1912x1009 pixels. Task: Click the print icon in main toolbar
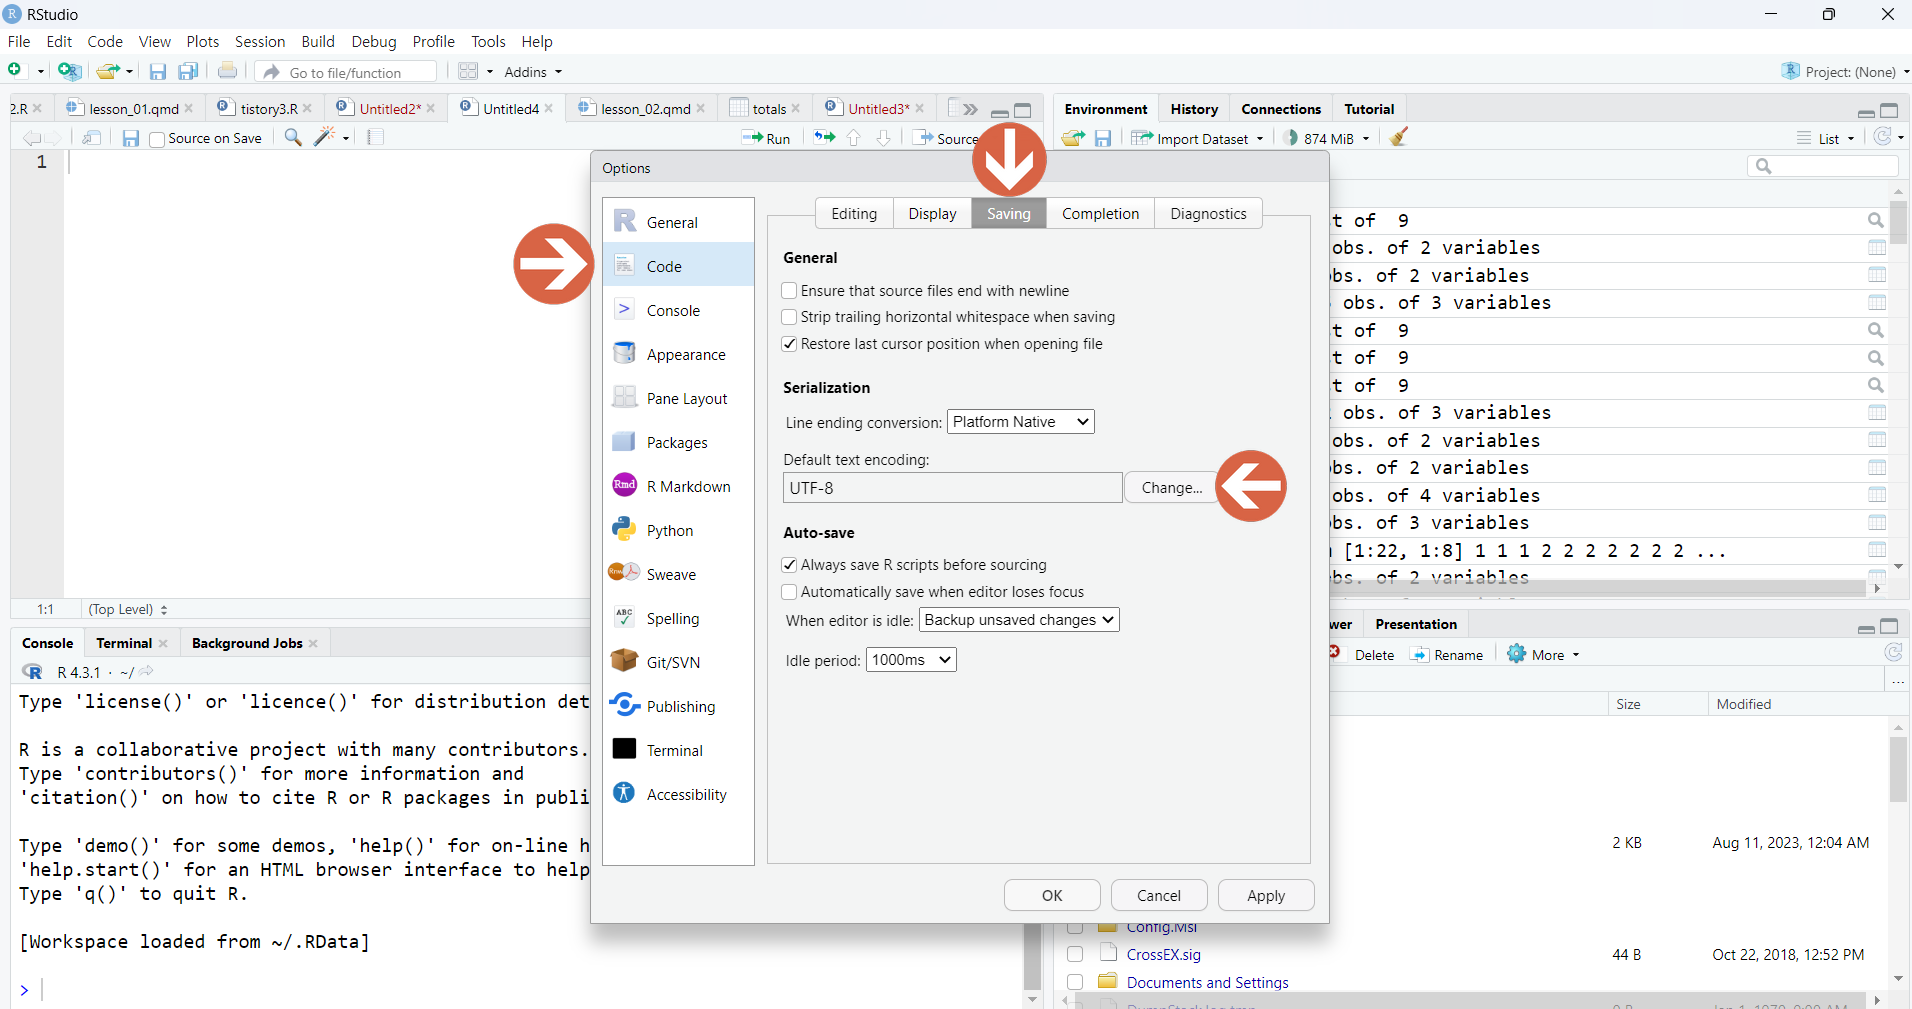click(228, 71)
